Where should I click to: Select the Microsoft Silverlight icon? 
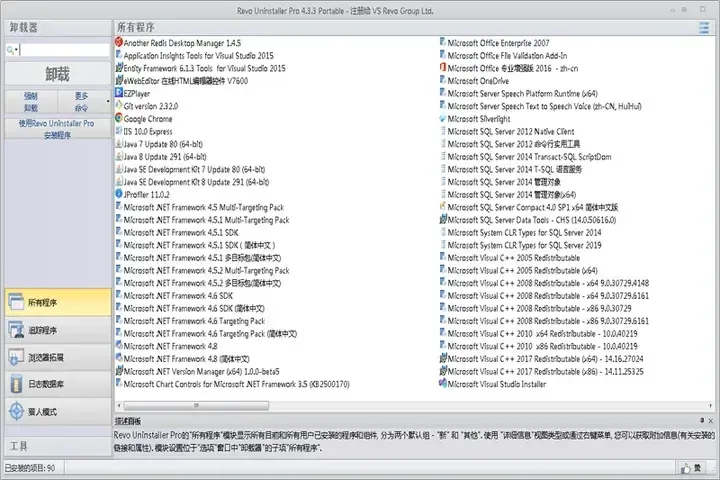(x=443, y=118)
